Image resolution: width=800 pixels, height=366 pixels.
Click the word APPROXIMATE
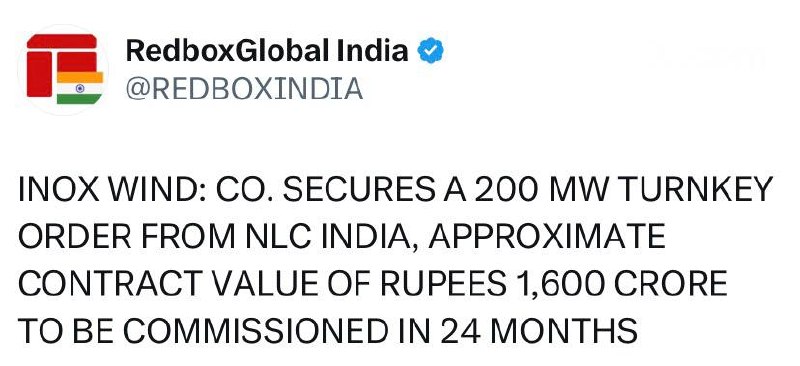pyautogui.click(x=547, y=237)
